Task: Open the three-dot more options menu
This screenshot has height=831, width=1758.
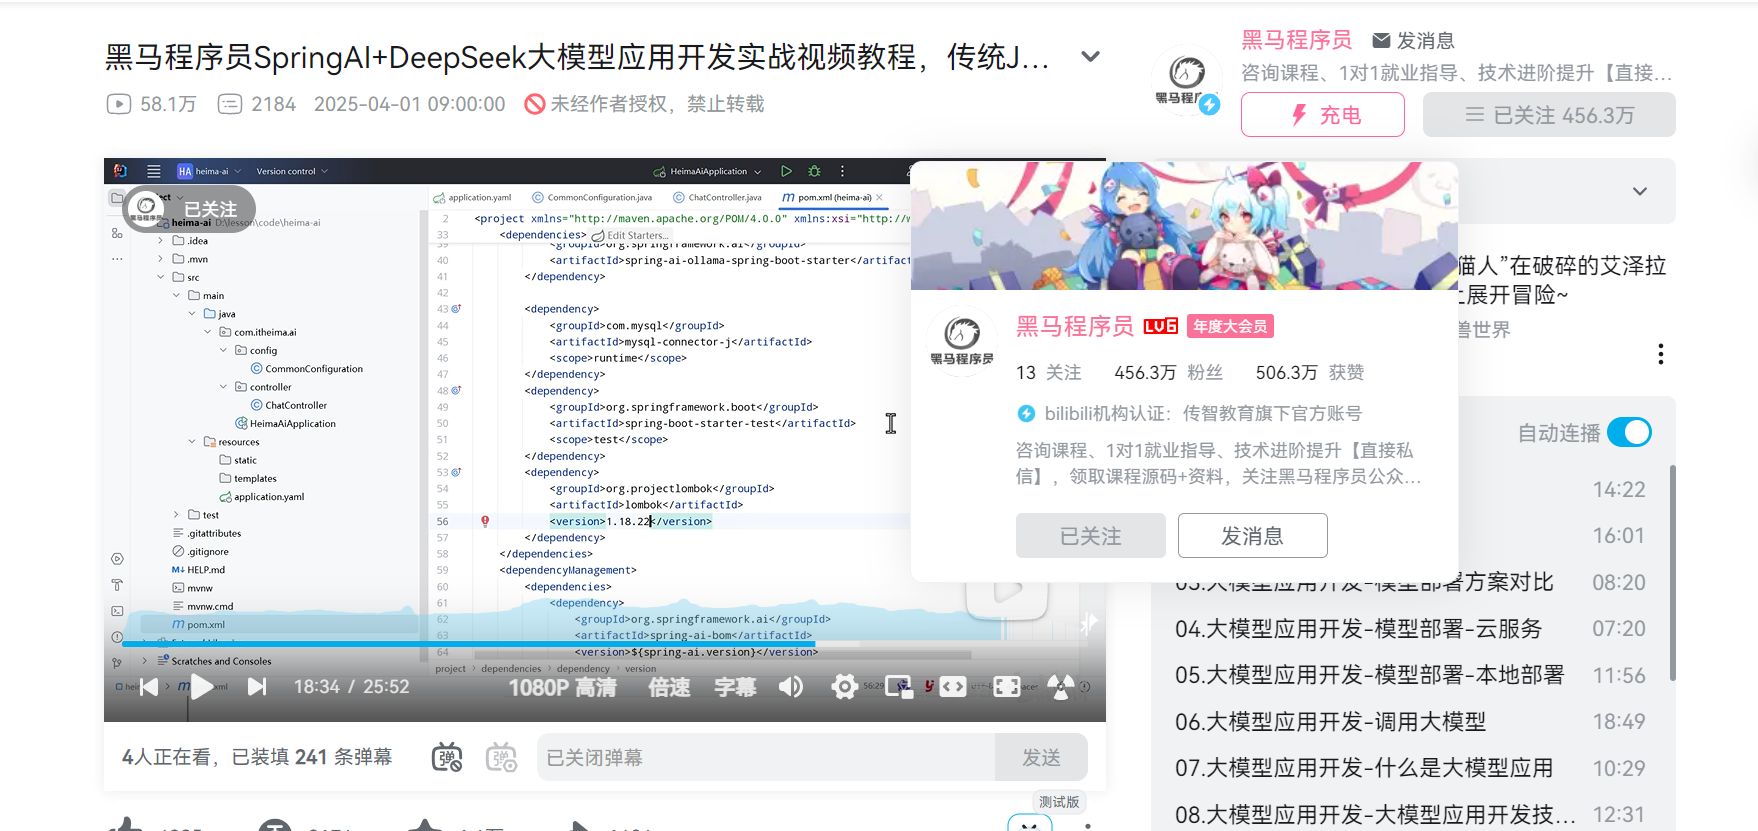Action: coord(1660,354)
